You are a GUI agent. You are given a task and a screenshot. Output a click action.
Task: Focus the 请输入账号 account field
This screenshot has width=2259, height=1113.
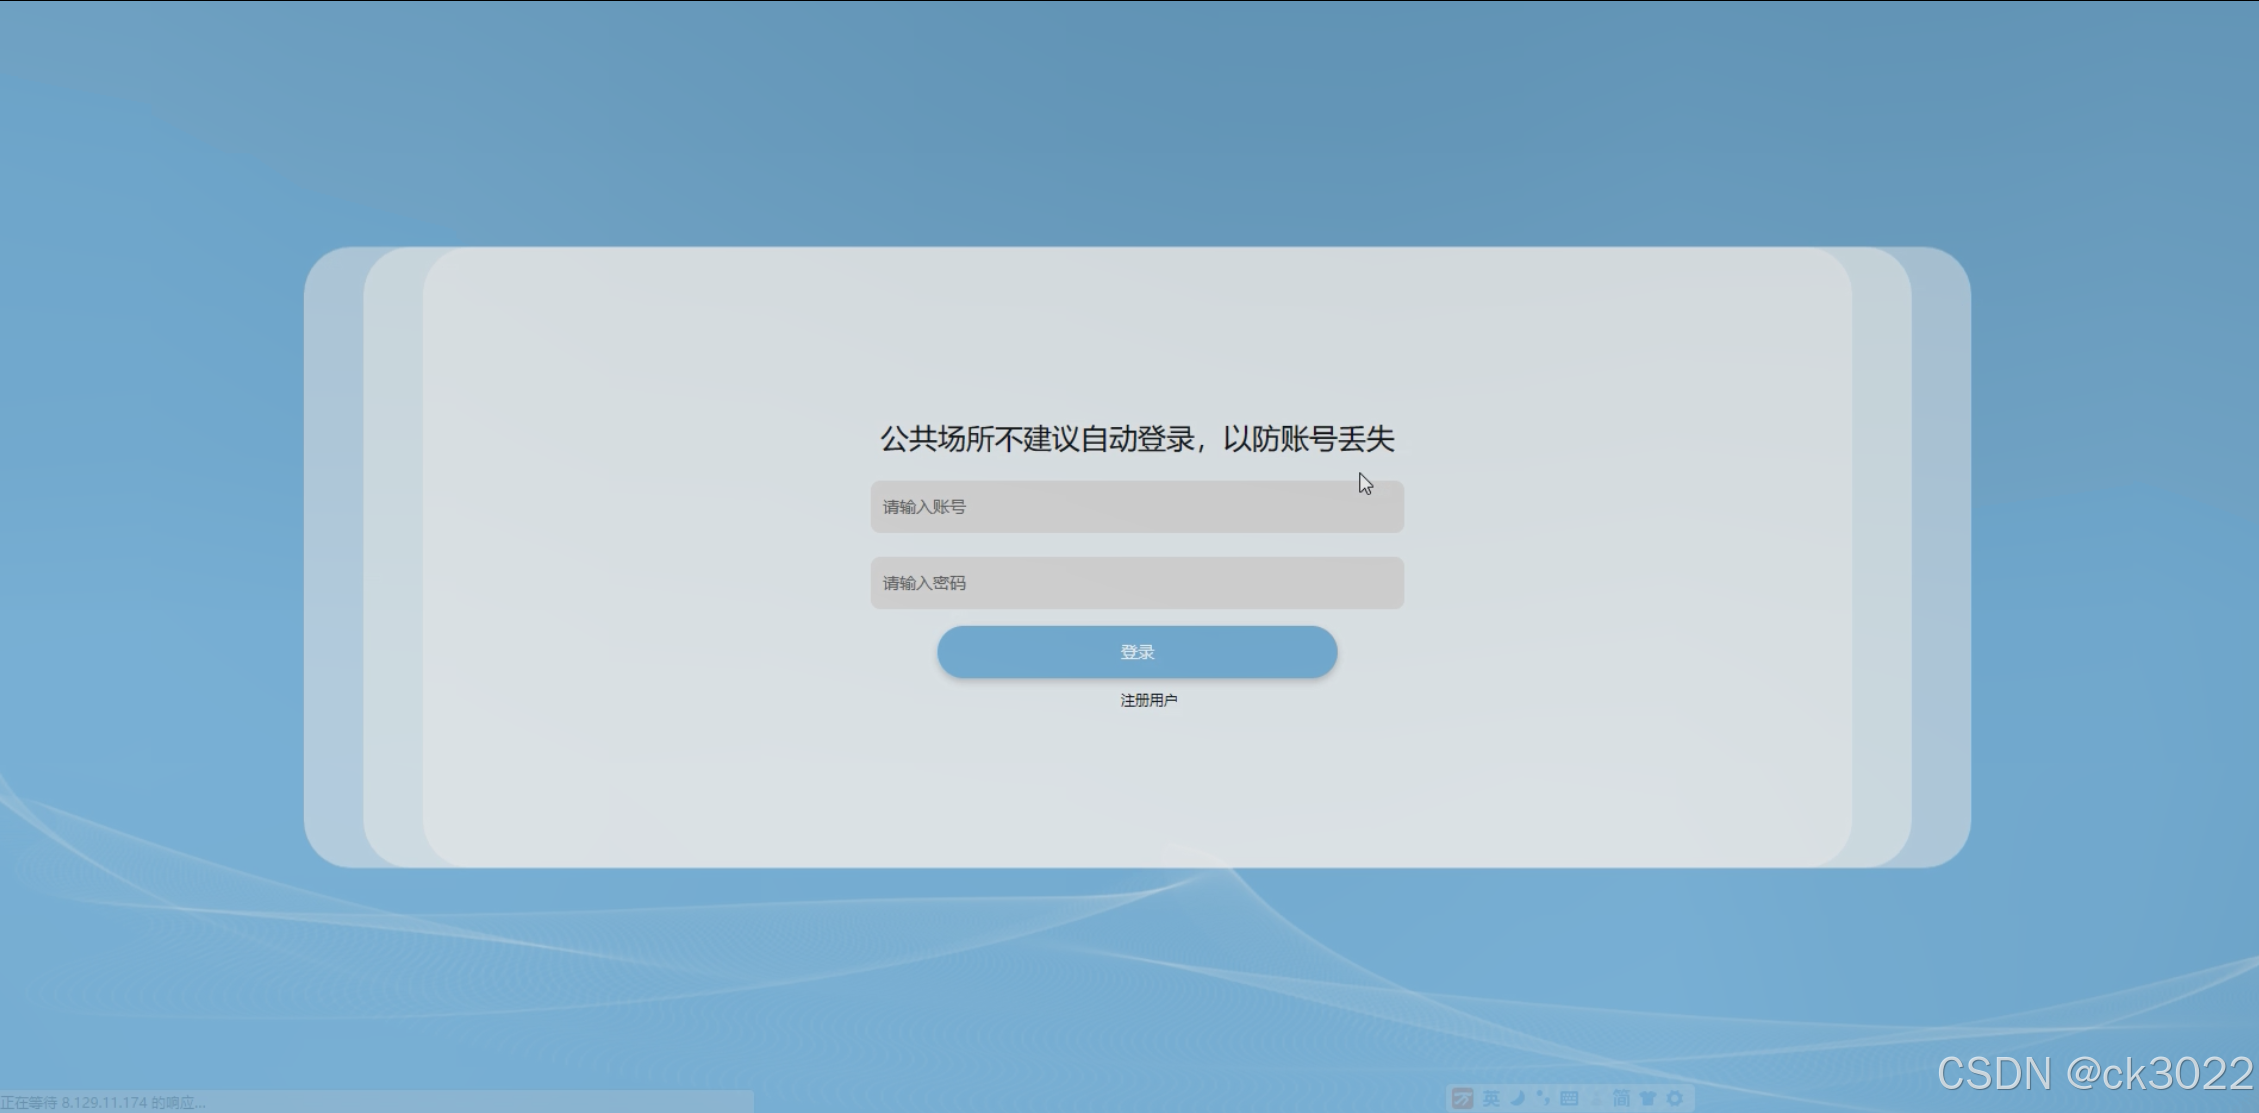click(1136, 507)
